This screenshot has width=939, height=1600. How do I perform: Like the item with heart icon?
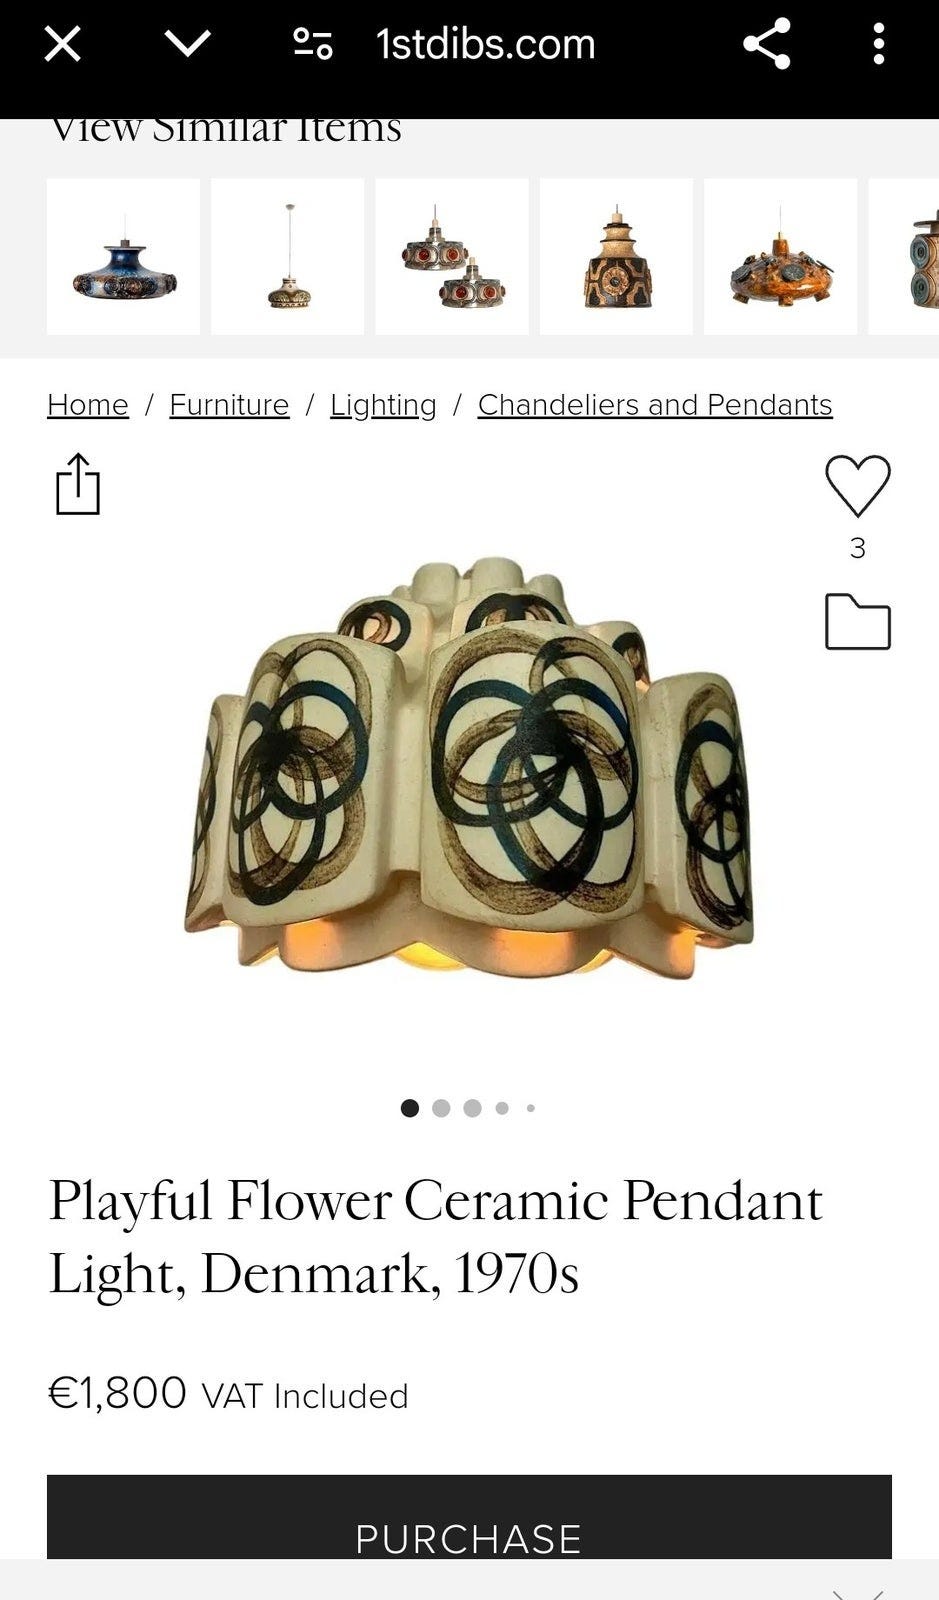click(x=858, y=486)
